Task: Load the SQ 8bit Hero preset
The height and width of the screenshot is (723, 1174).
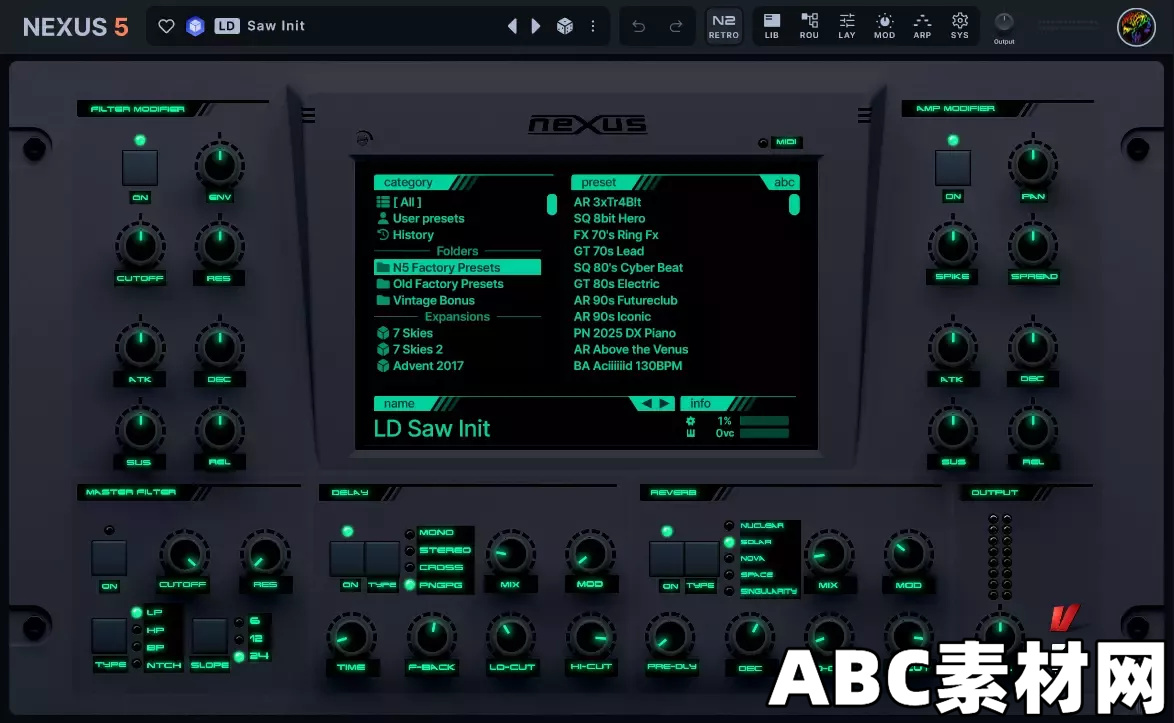Action: [x=609, y=218]
